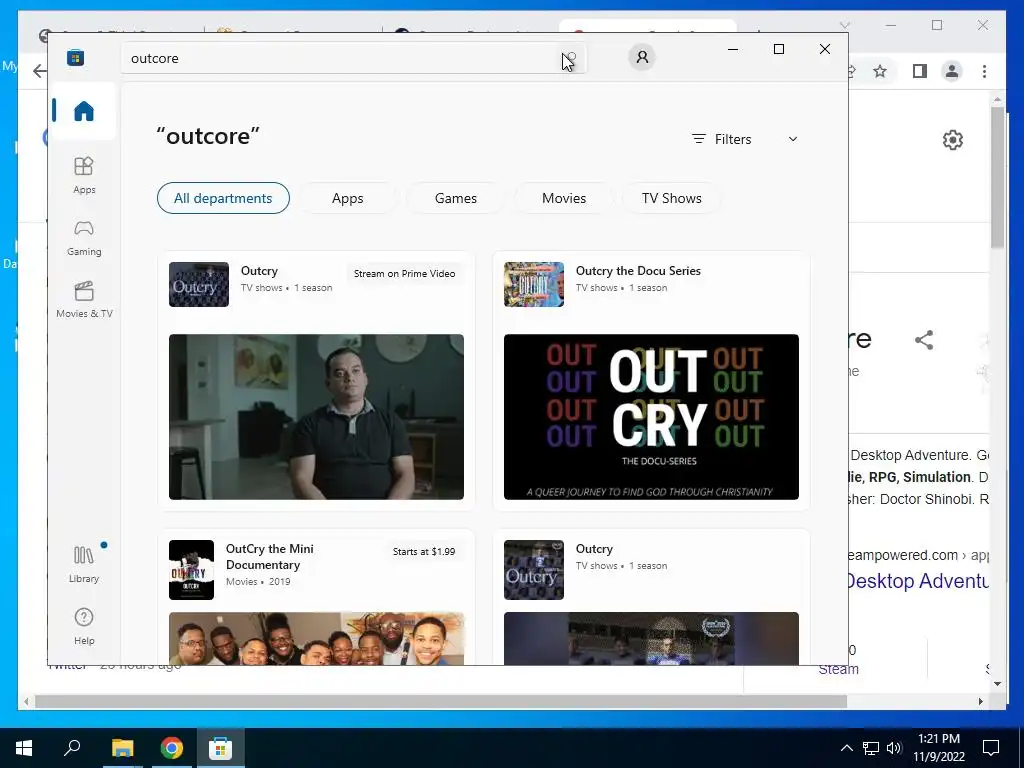Open the Outcry interview banner image
This screenshot has width=1024, height=768.
[316, 417]
